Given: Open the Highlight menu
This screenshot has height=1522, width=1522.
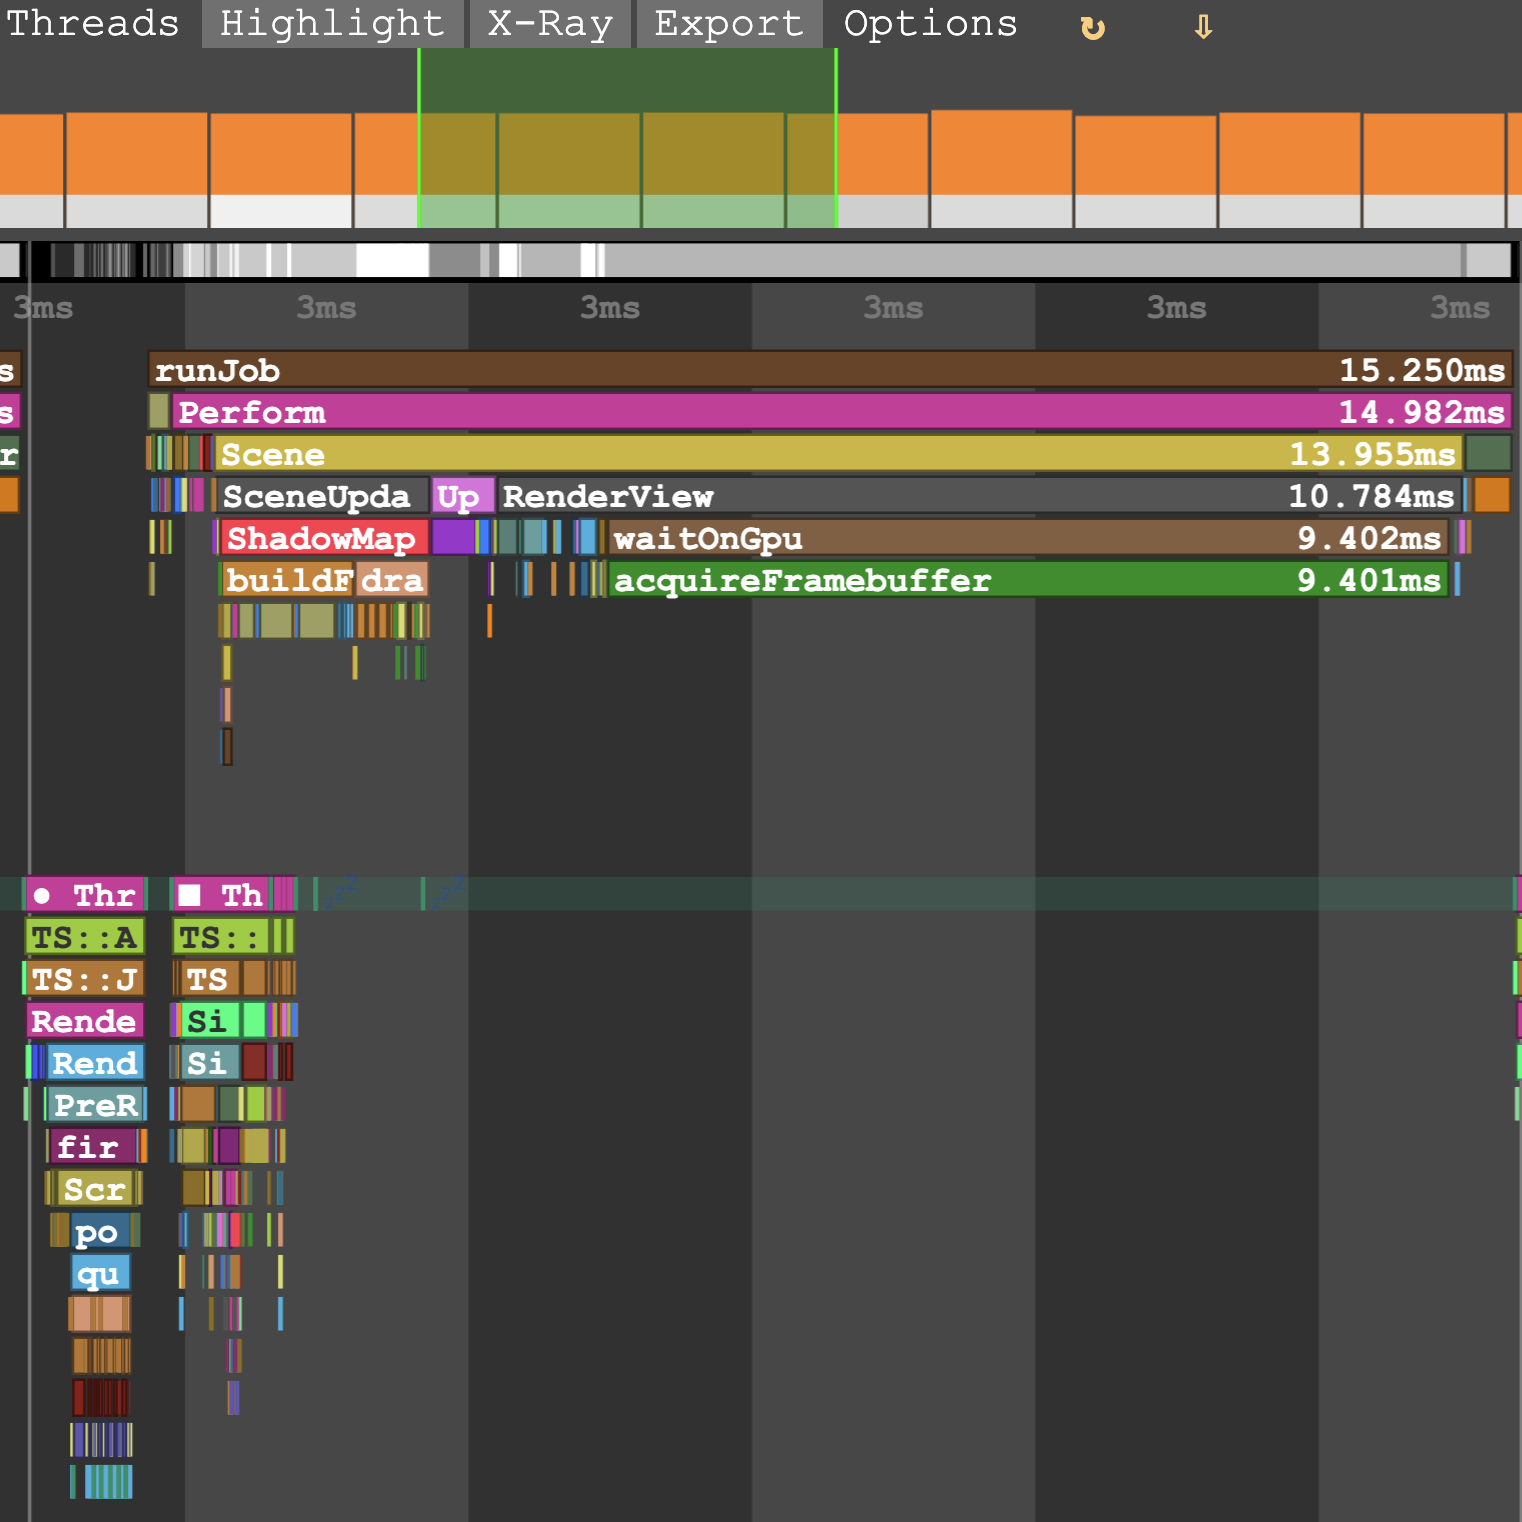Looking at the screenshot, I should point(332,23).
